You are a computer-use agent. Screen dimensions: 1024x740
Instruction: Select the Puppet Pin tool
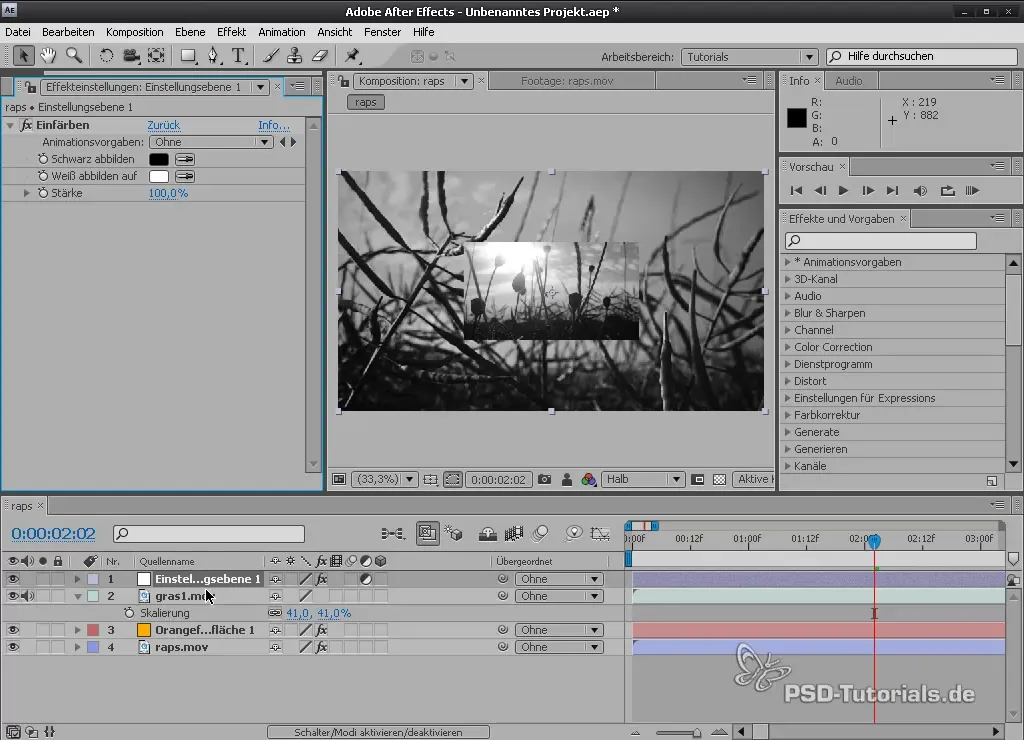353,56
